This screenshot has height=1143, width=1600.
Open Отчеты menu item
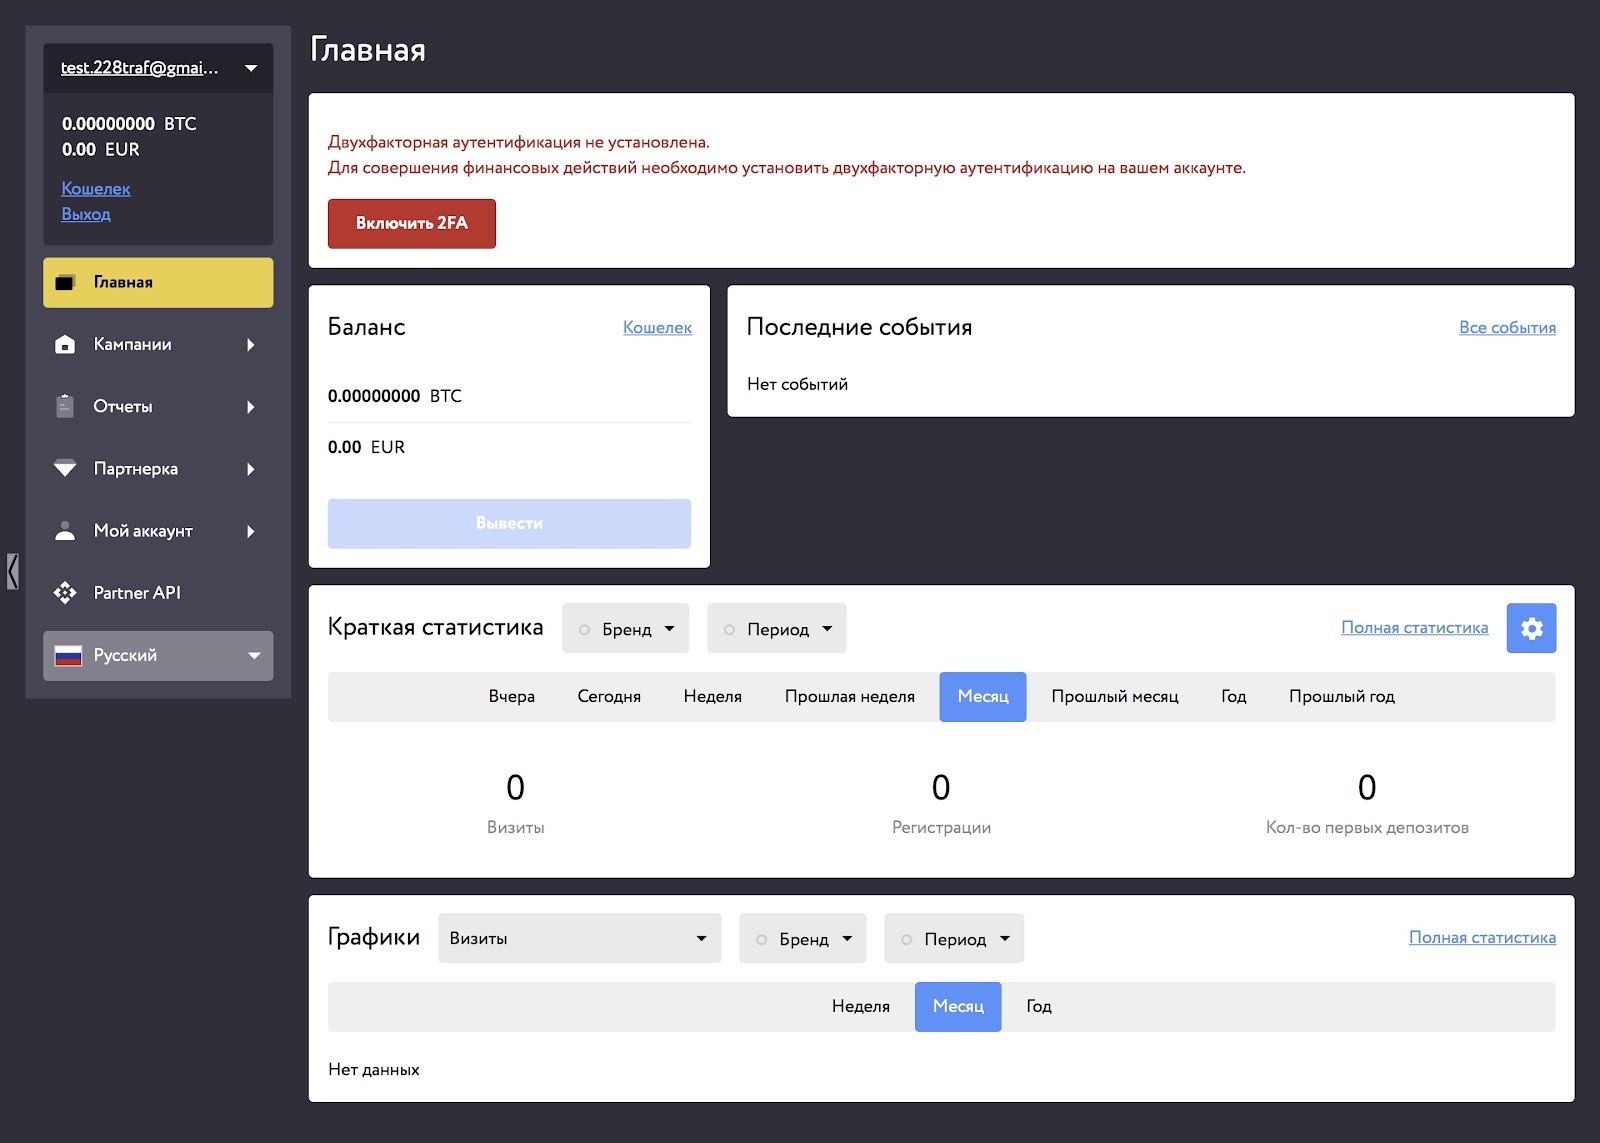pos(158,407)
